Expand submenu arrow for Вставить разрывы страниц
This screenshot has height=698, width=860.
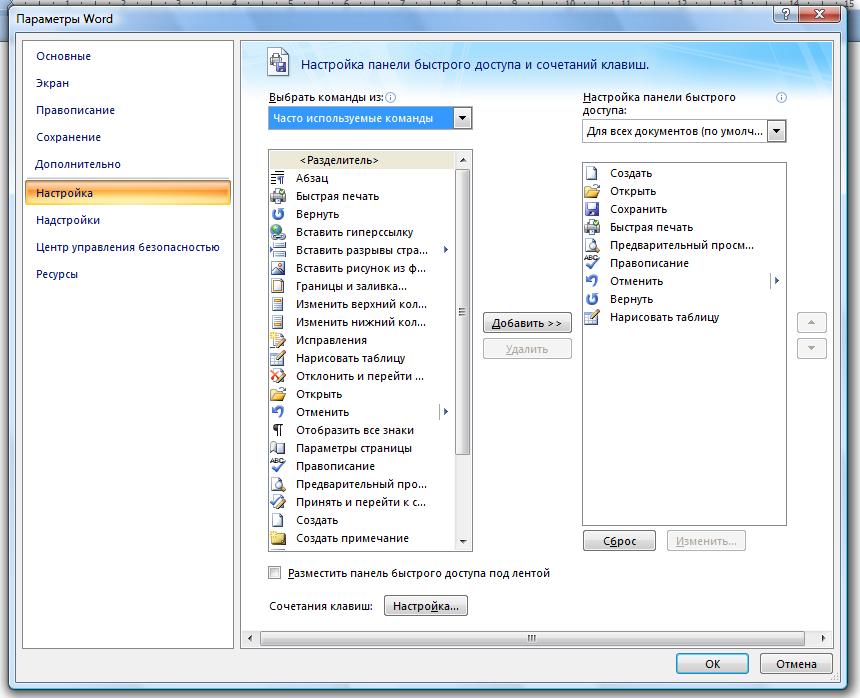tap(446, 250)
